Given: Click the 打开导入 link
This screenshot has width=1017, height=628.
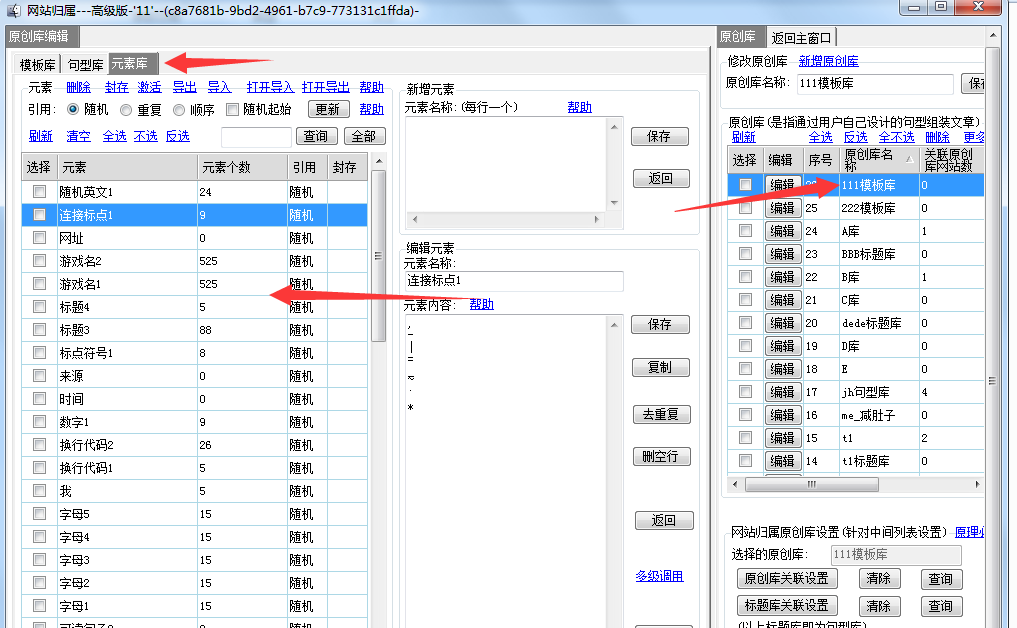Looking at the screenshot, I should pyautogui.click(x=270, y=88).
